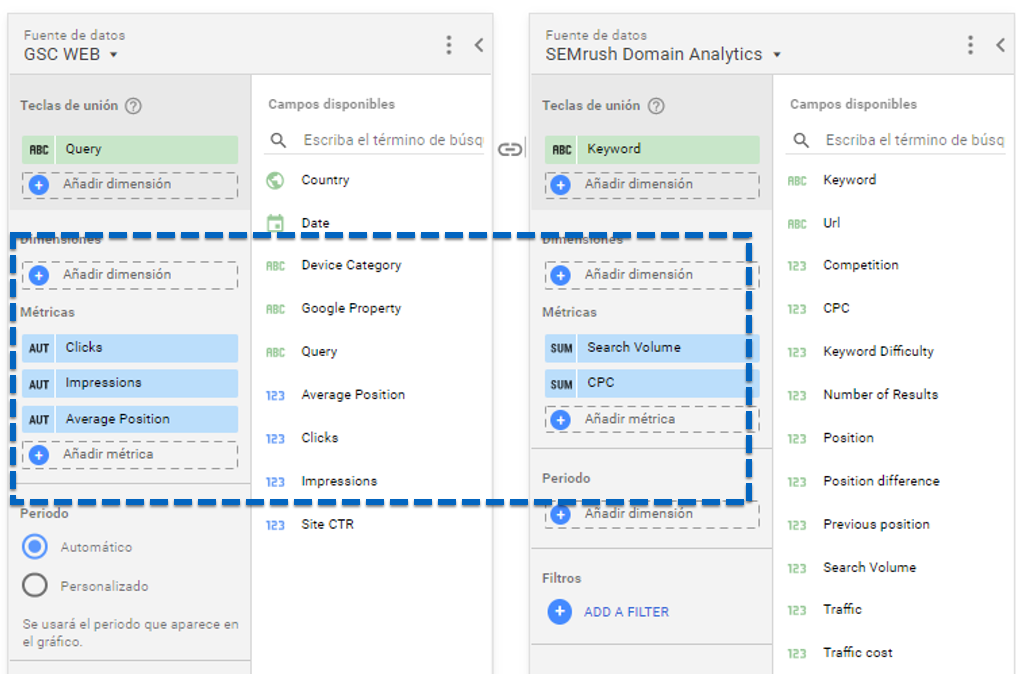Select Country field with globe icon
Image resolution: width=1016 pixels, height=674 pixels.
point(325,181)
